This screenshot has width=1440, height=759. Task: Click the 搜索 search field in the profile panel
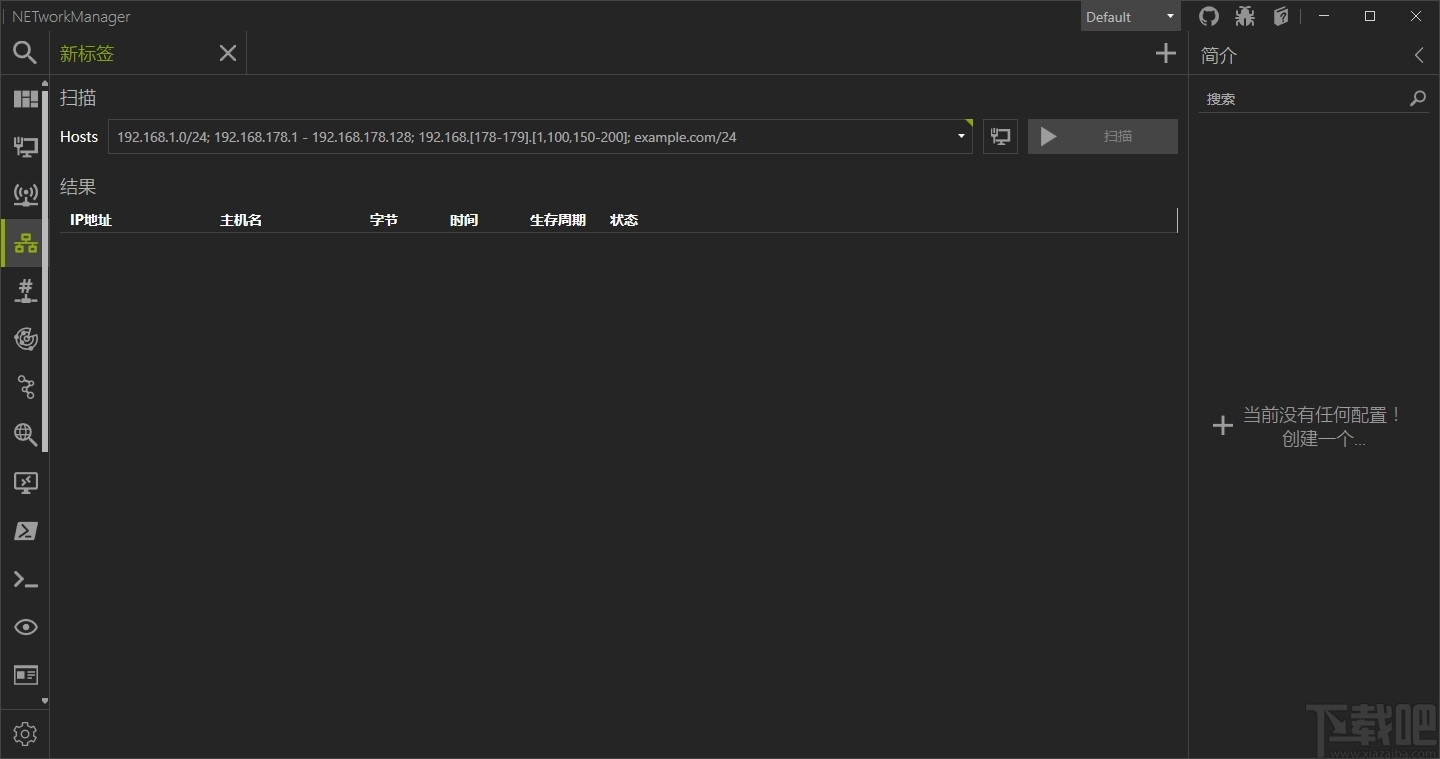click(1300, 97)
